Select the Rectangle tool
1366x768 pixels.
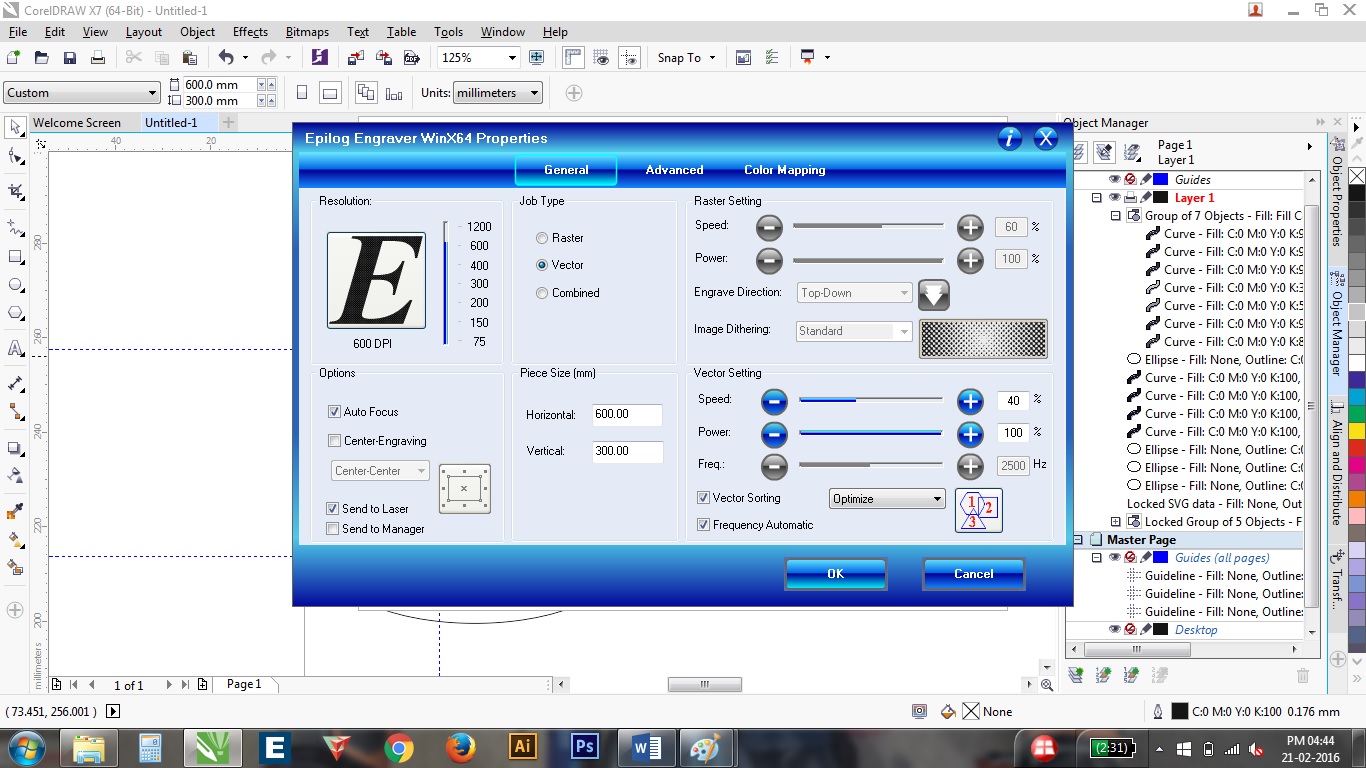click(15, 257)
